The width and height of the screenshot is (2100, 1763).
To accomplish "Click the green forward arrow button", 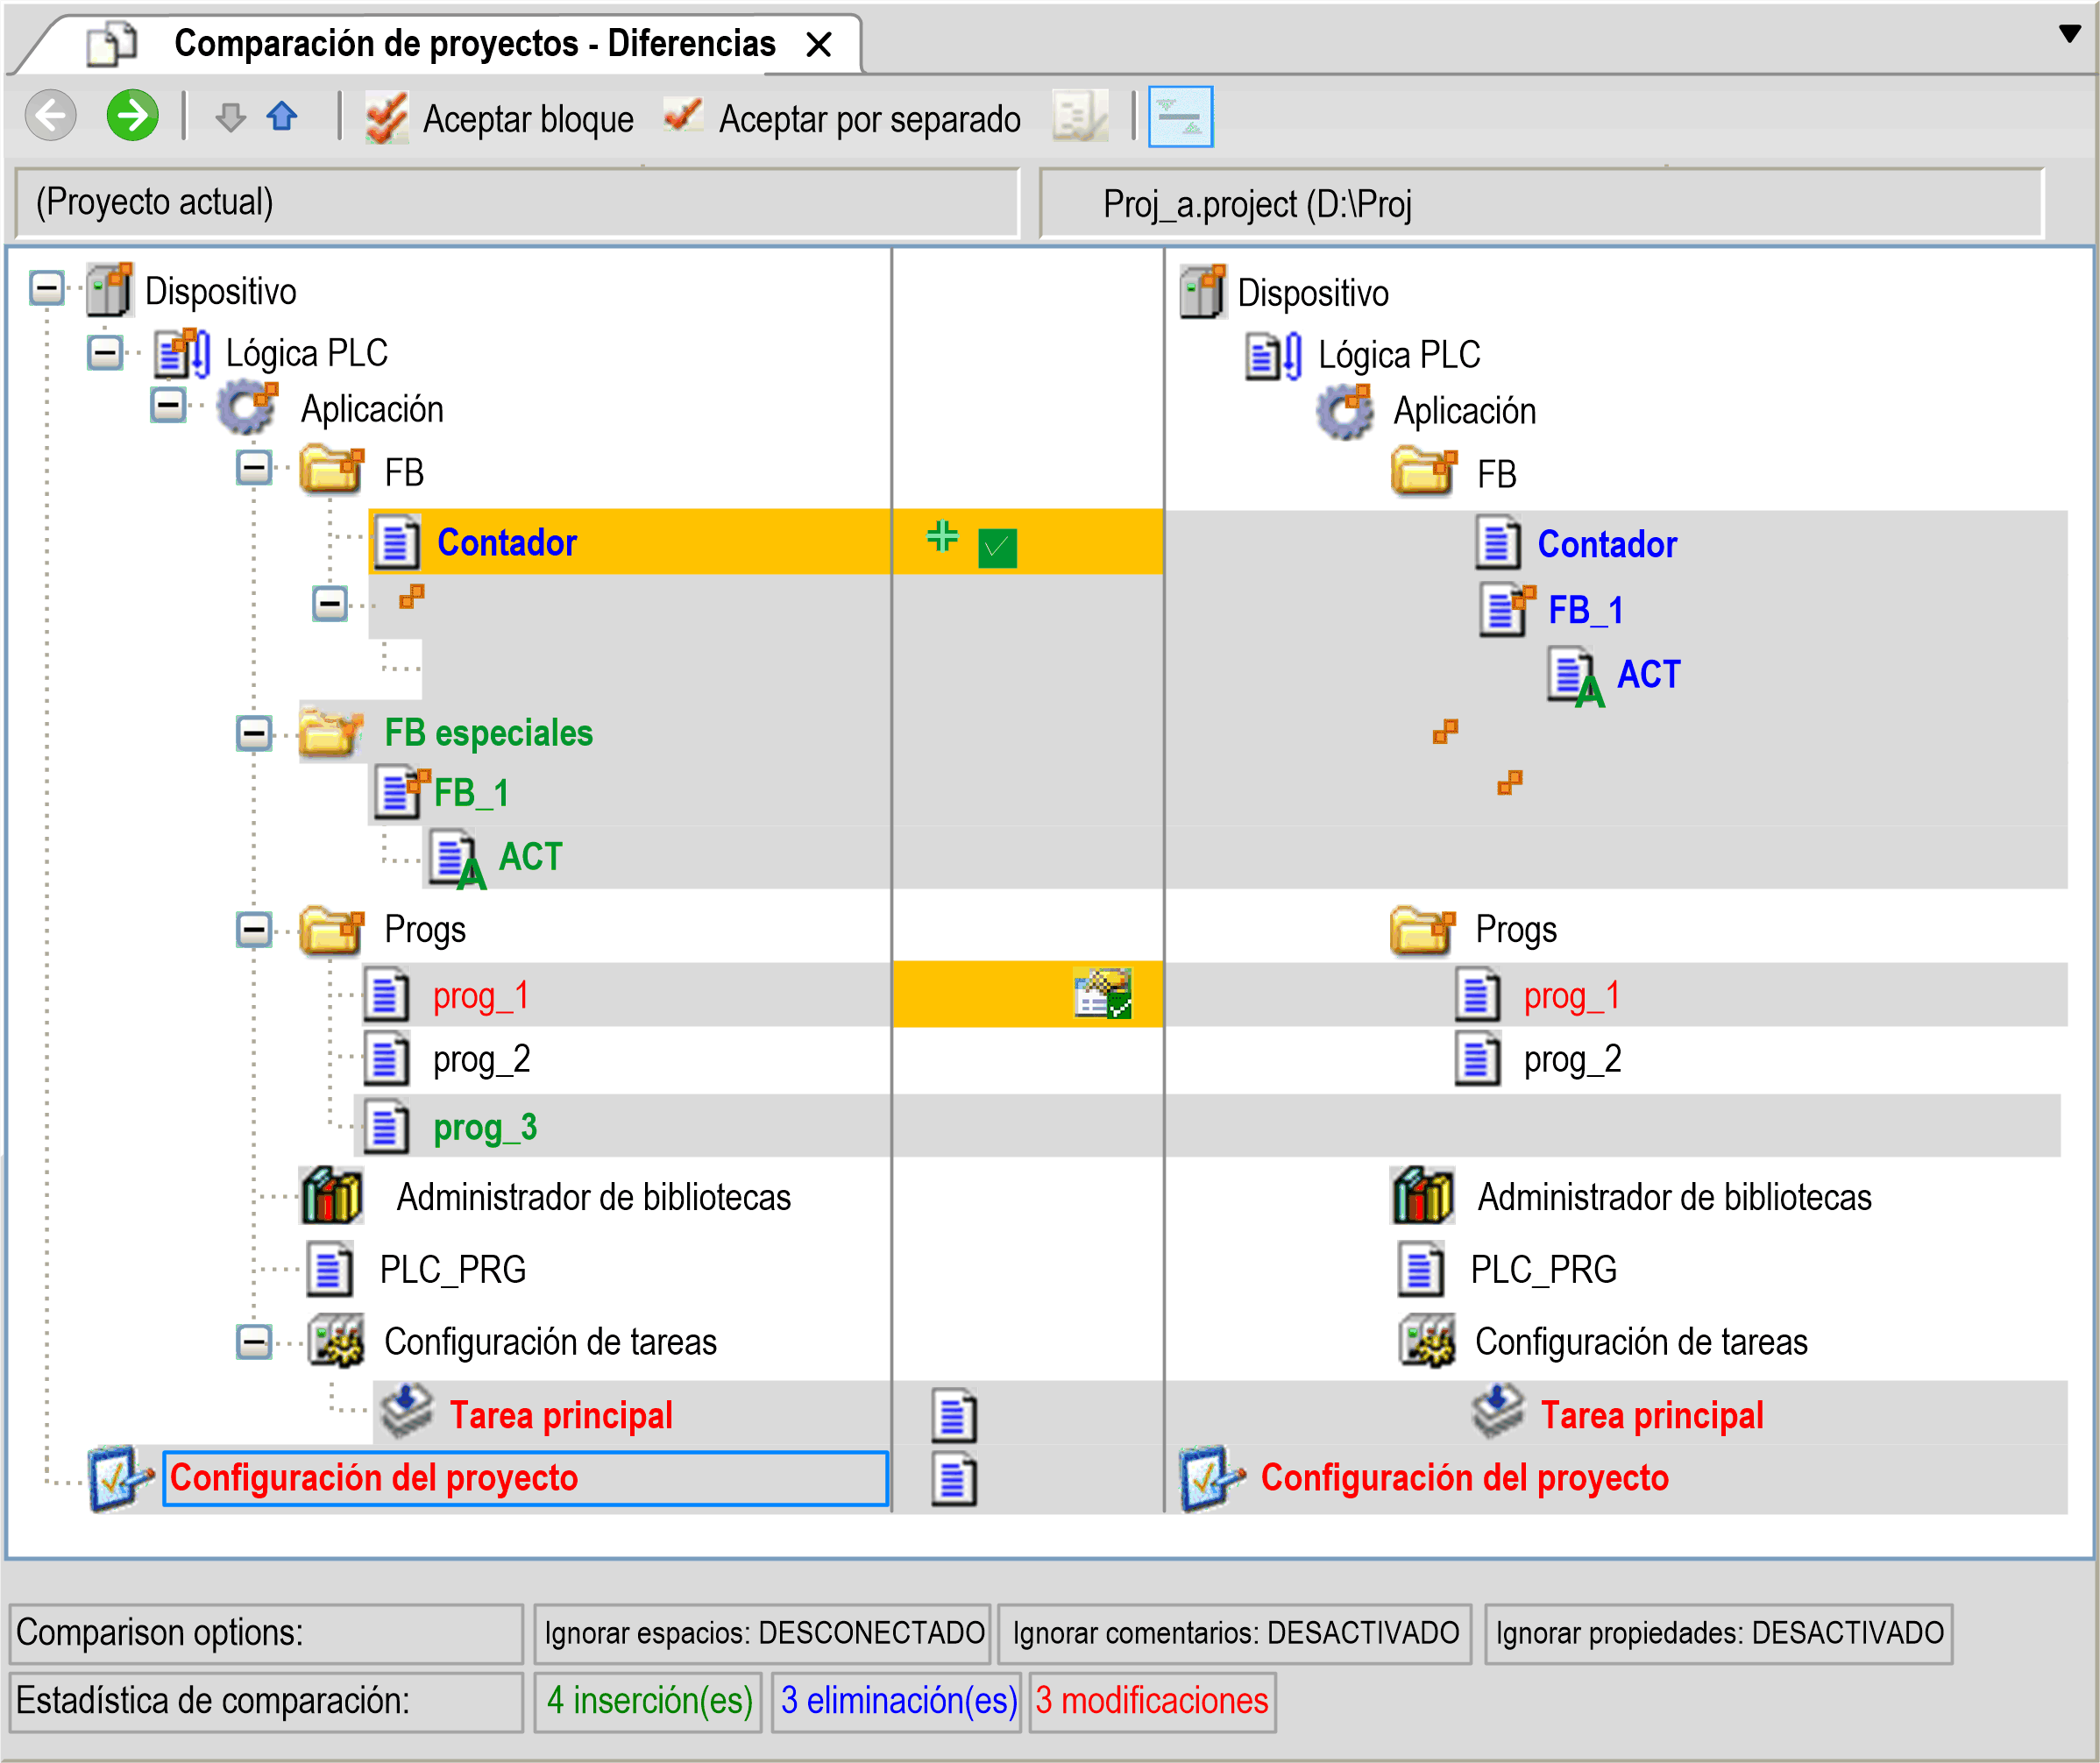I will [x=132, y=116].
